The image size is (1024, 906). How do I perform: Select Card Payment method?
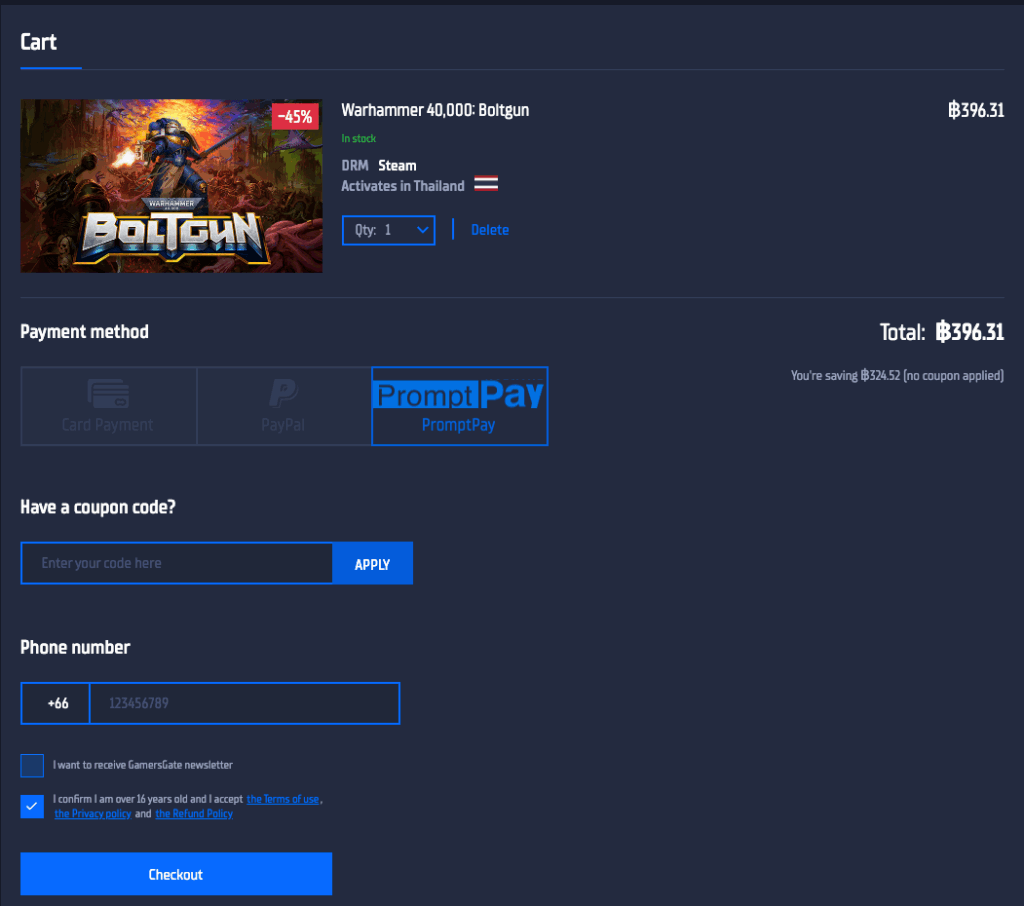coord(108,406)
